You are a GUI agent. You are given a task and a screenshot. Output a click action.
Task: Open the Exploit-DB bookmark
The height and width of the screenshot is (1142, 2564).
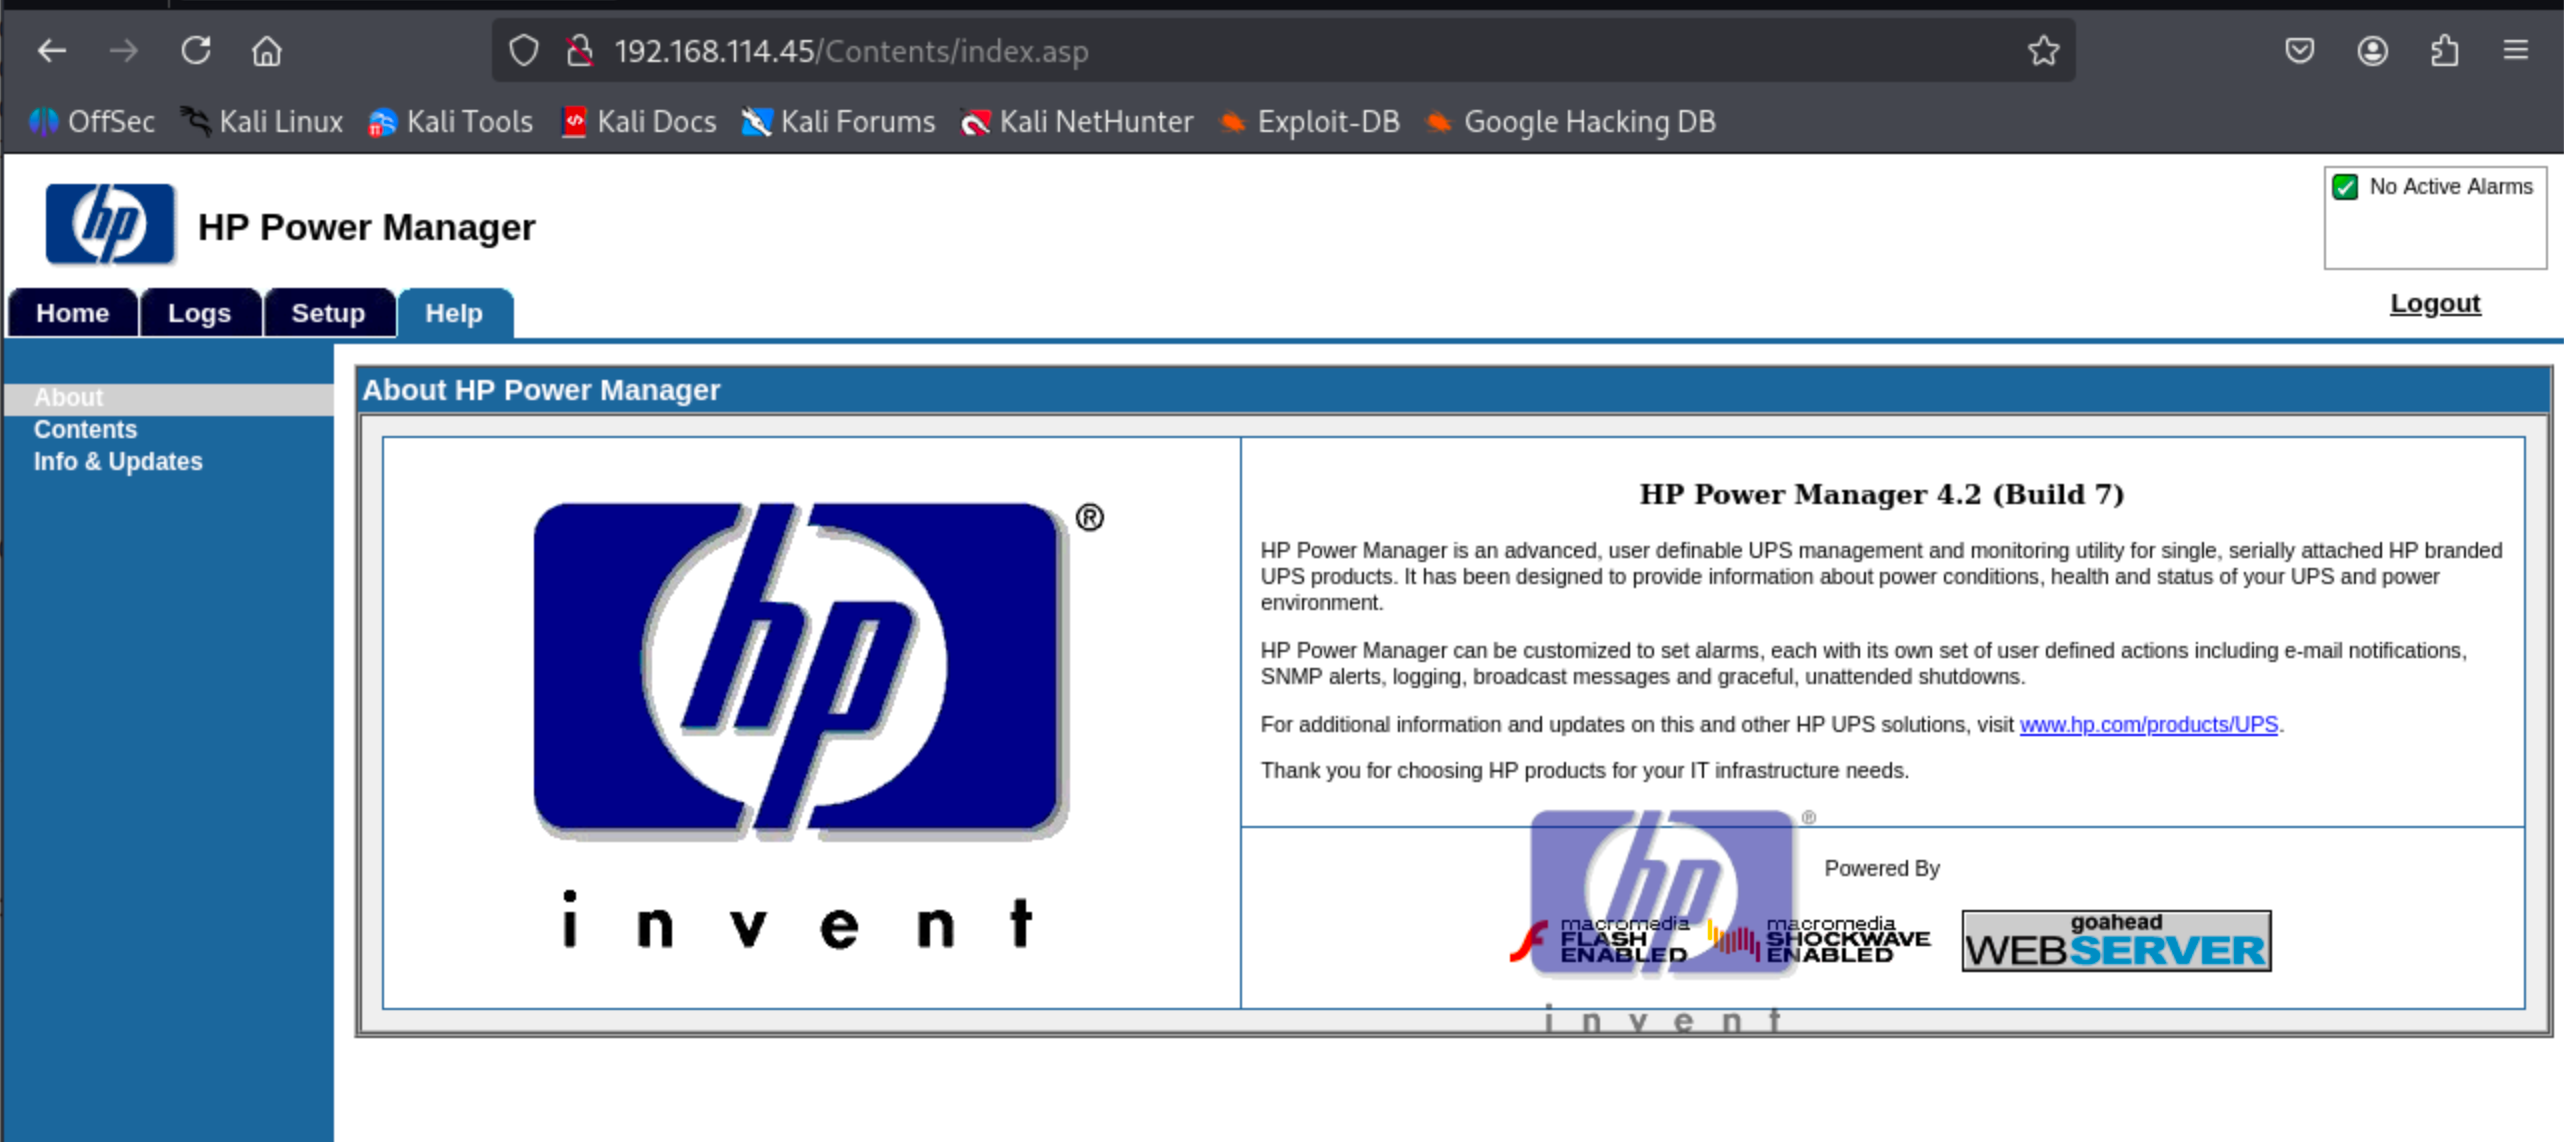(x=1309, y=122)
